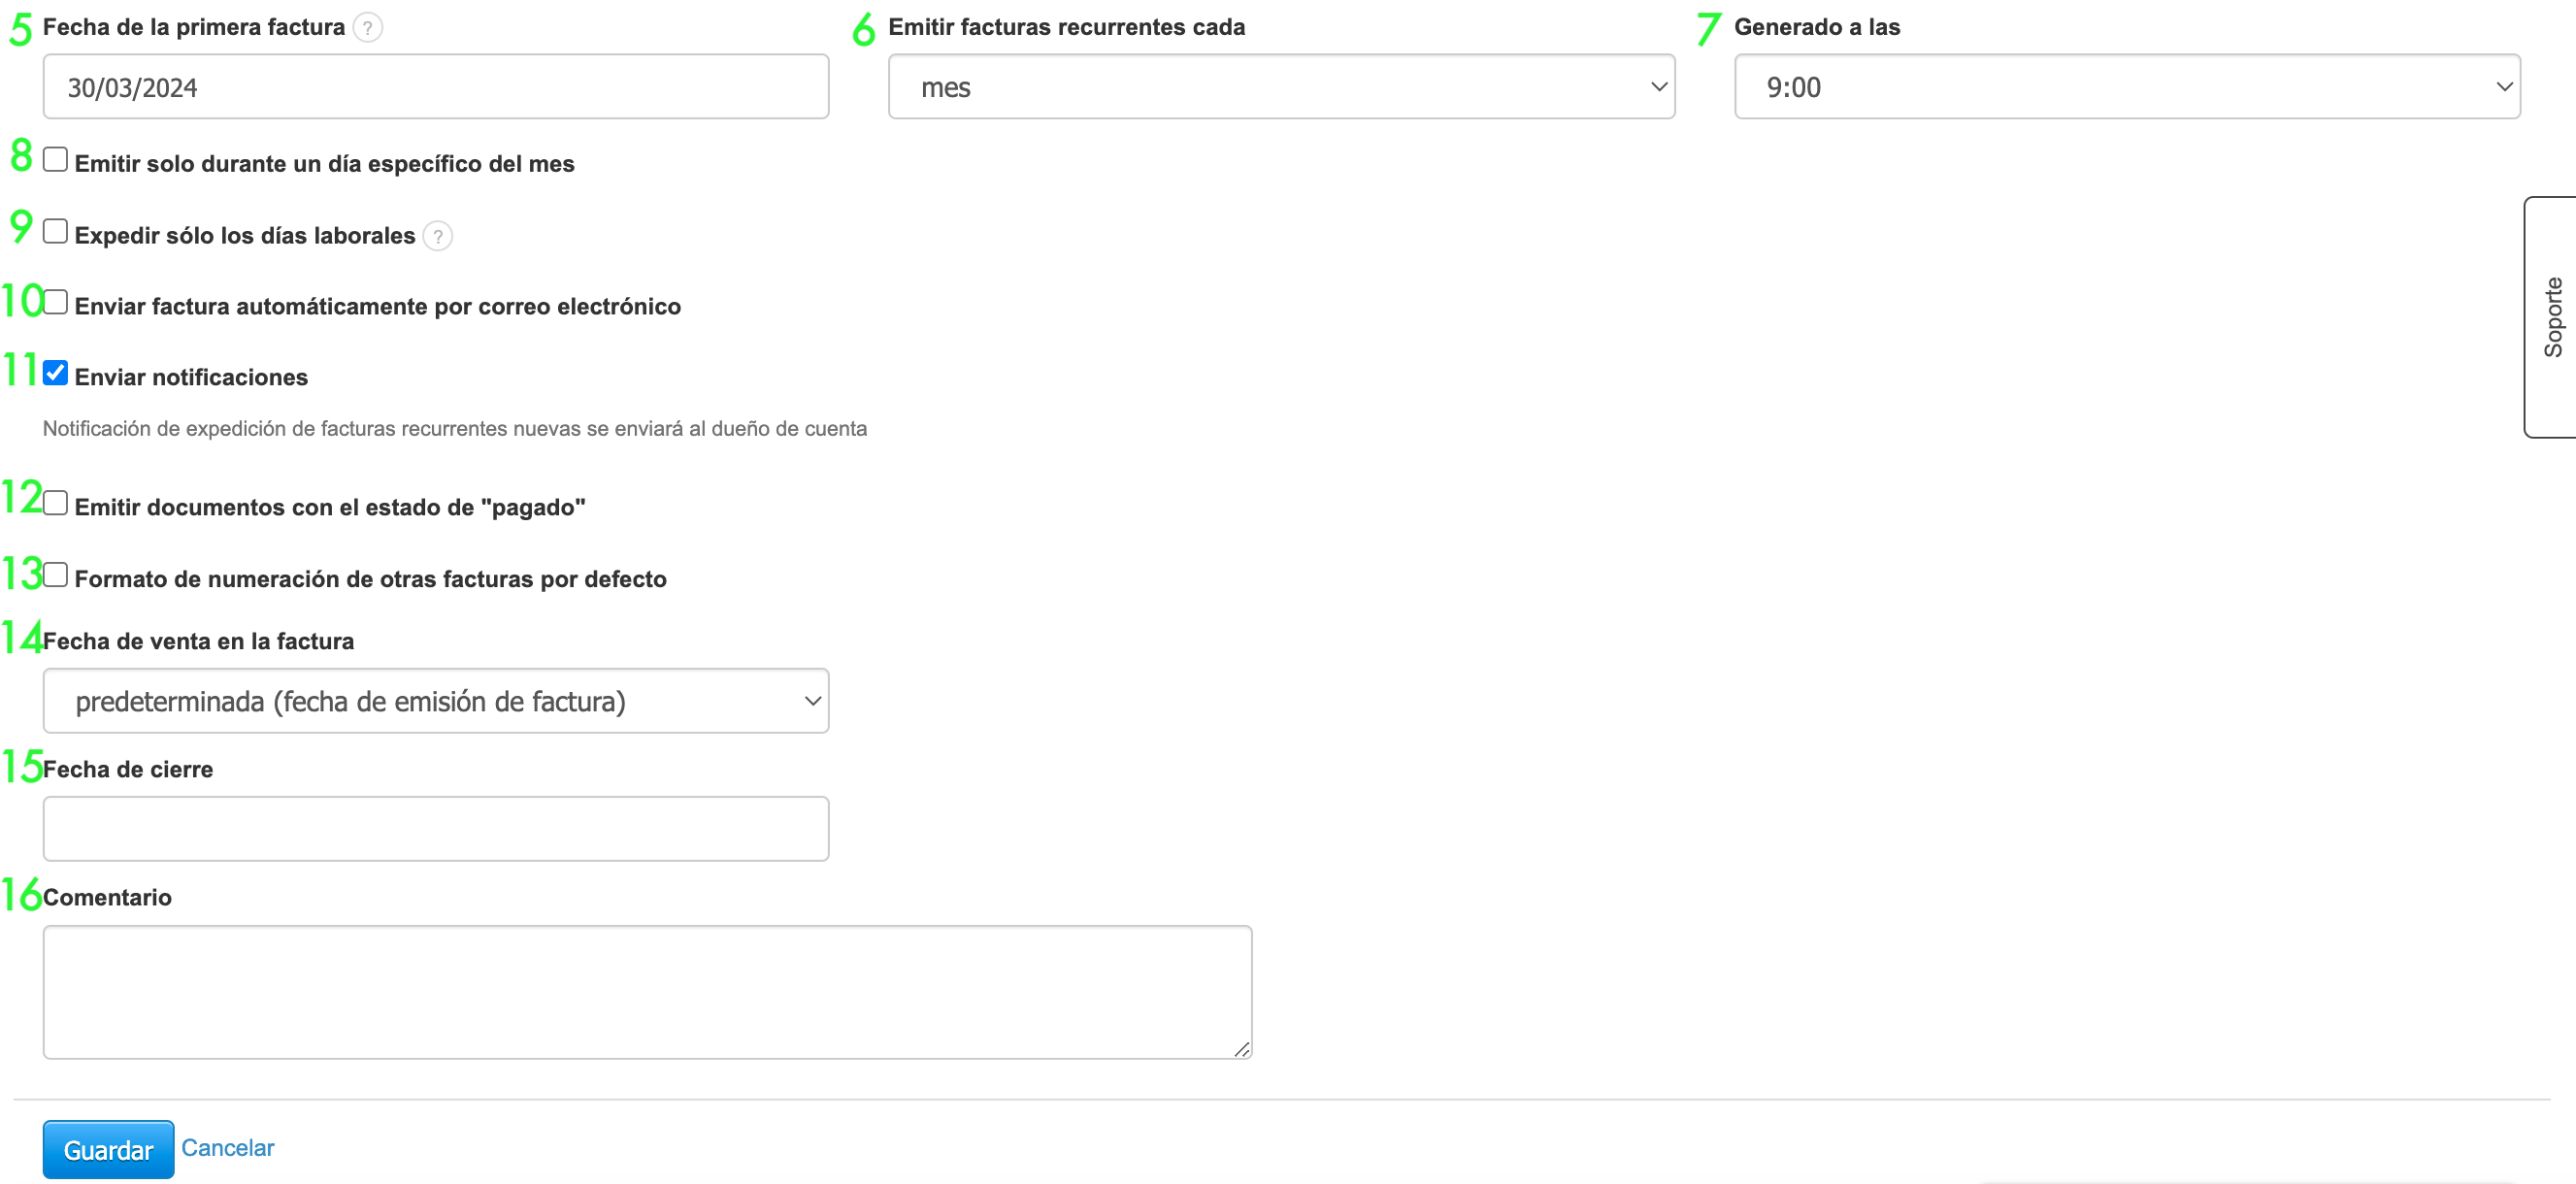
Task: Click help icon next to Expedir sólo los días laborales
Action: pos(437,236)
